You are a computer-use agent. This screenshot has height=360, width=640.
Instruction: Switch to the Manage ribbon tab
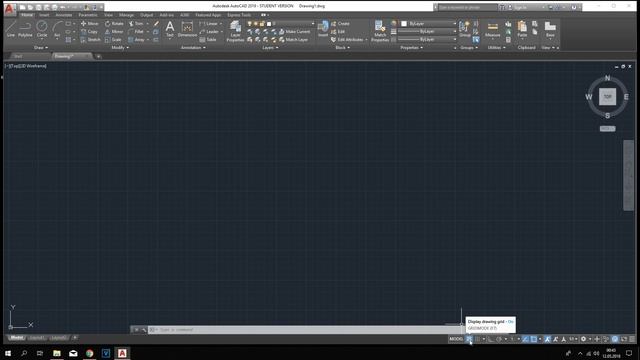[x=126, y=15]
